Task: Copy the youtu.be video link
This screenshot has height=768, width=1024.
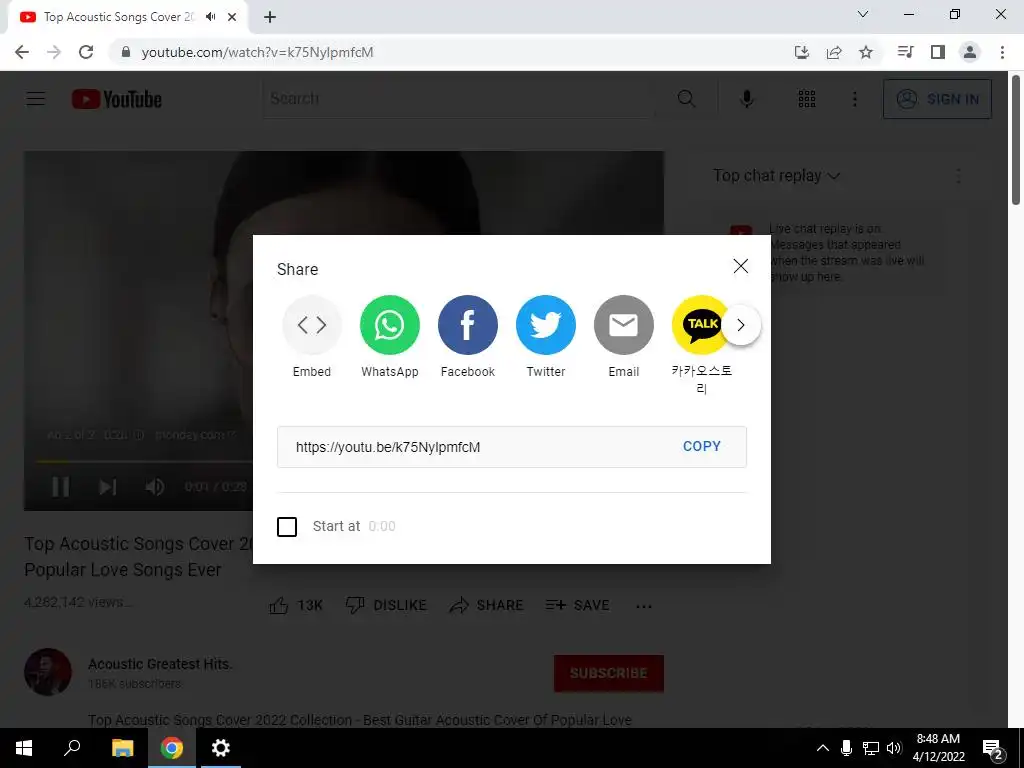Action: [701, 446]
